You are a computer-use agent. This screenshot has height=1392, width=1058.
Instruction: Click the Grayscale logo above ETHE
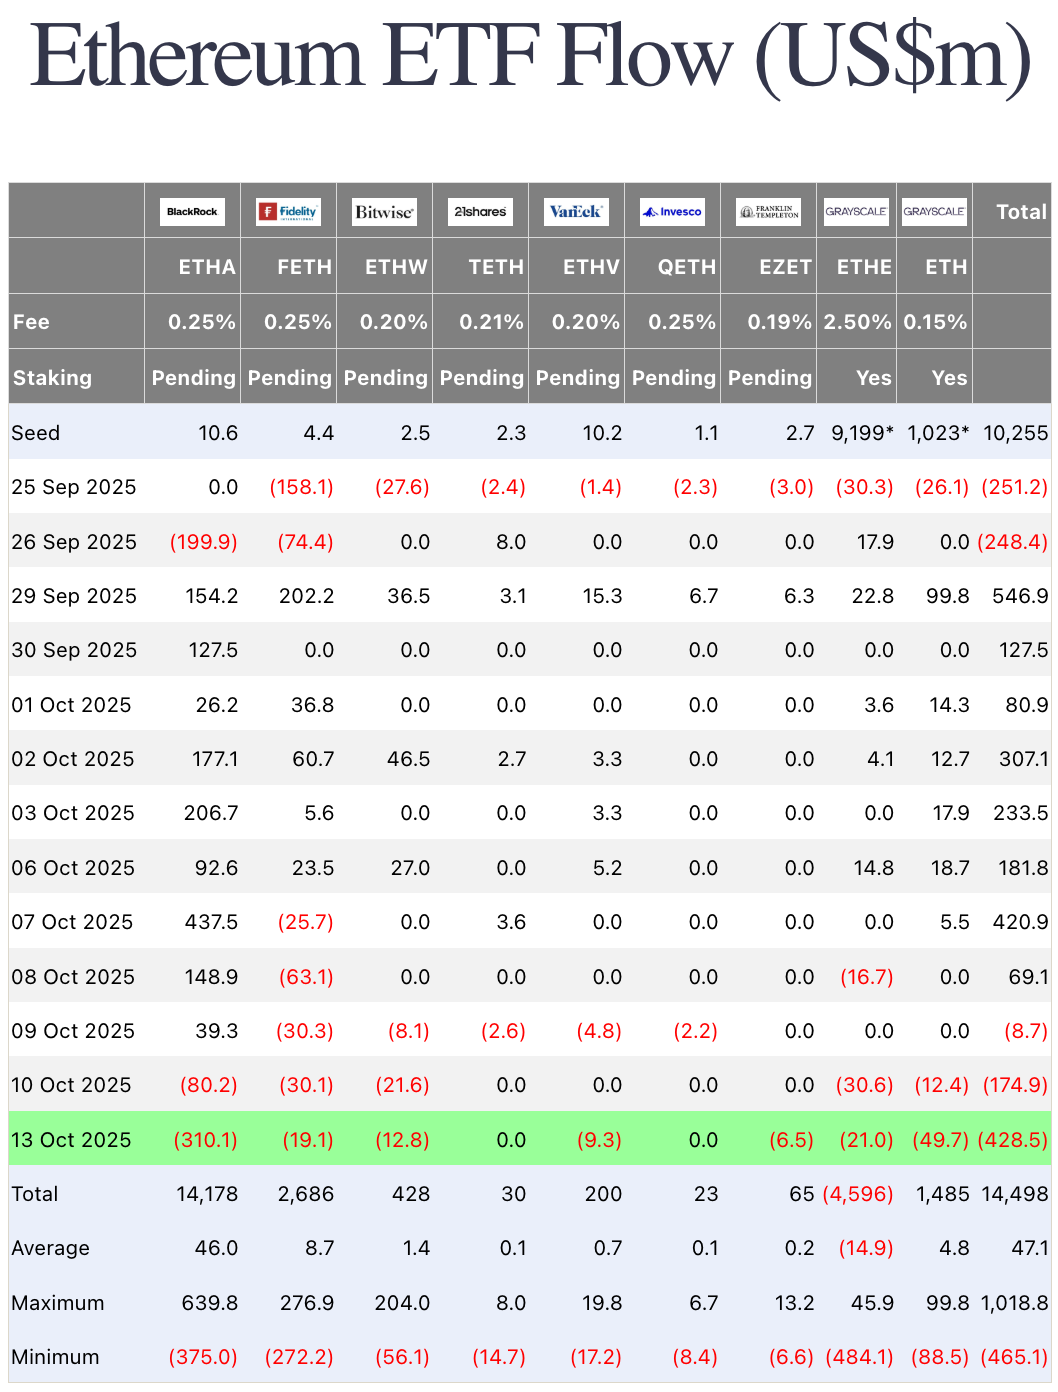(856, 212)
